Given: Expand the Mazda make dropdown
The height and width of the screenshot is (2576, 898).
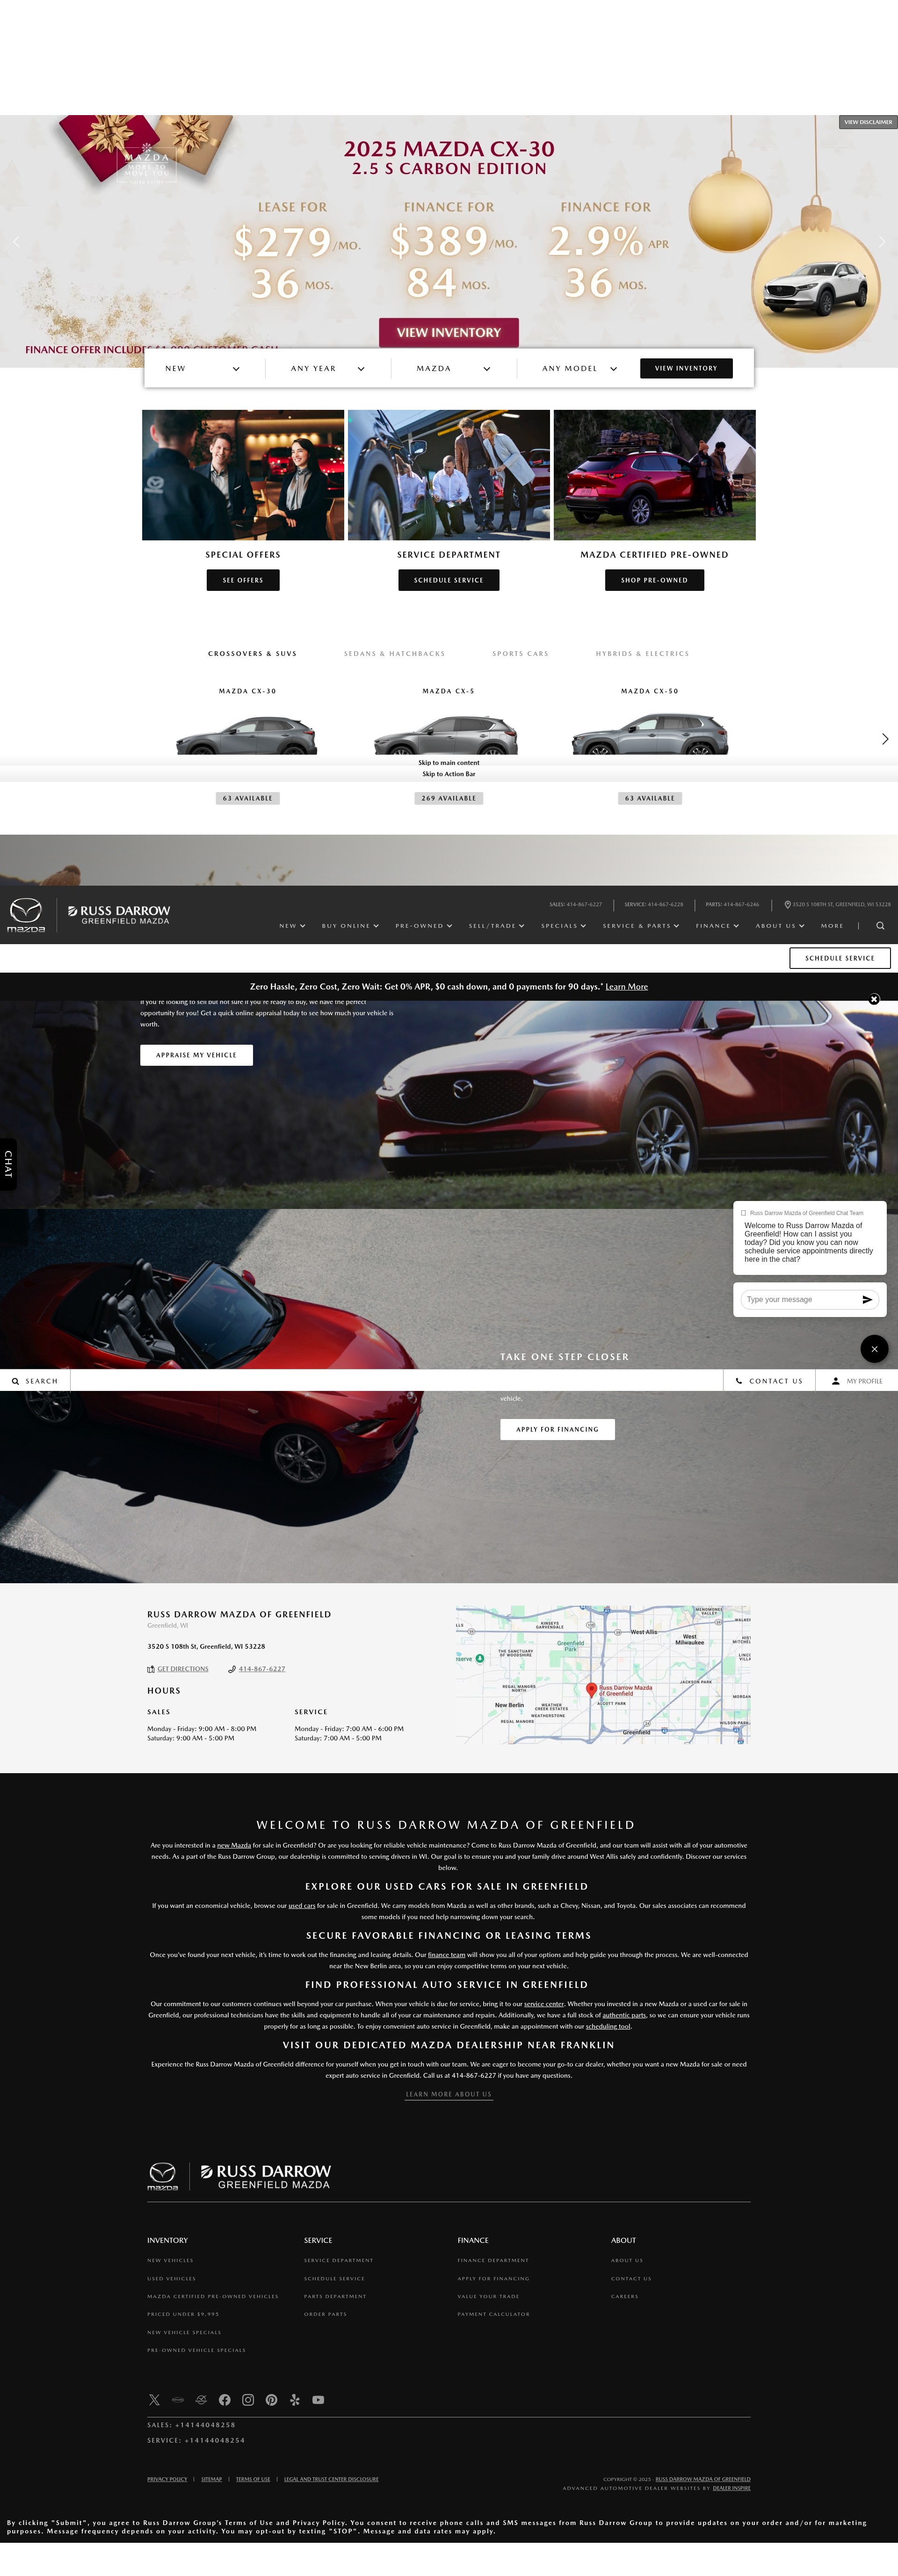Looking at the screenshot, I should click(454, 368).
